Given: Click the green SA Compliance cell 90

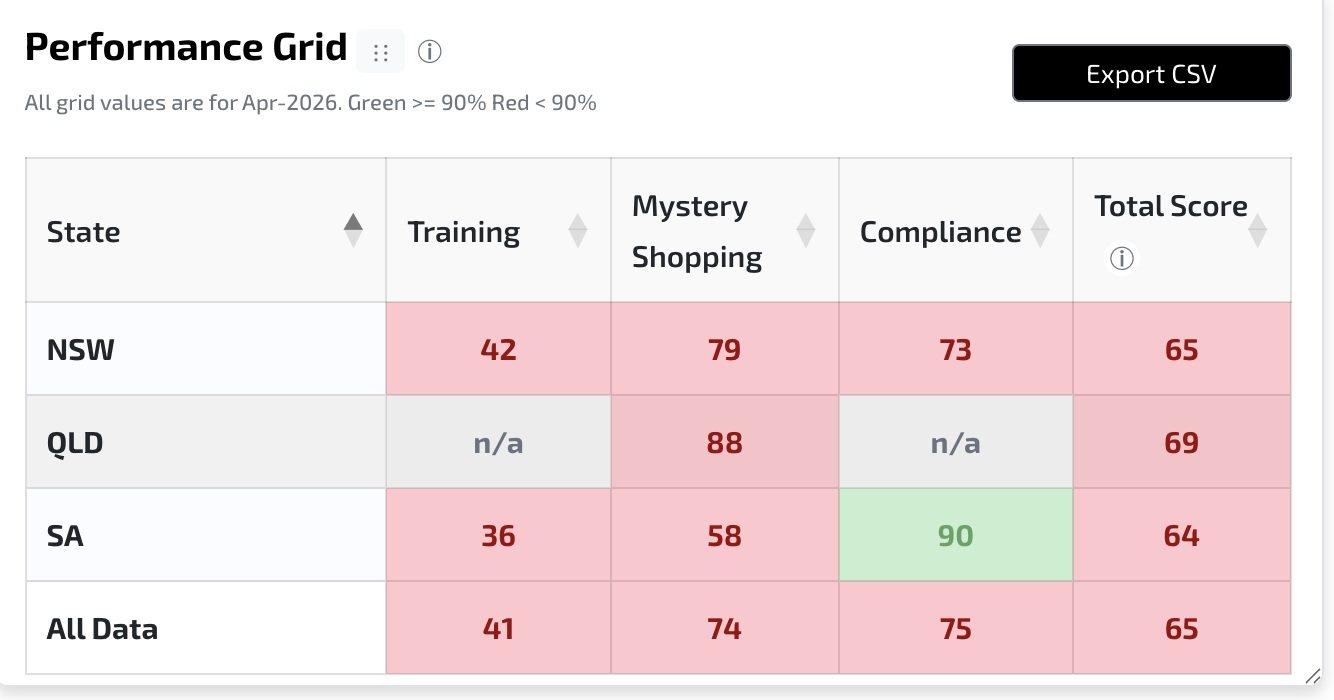Looking at the screenshot, I should click(956, 535).
